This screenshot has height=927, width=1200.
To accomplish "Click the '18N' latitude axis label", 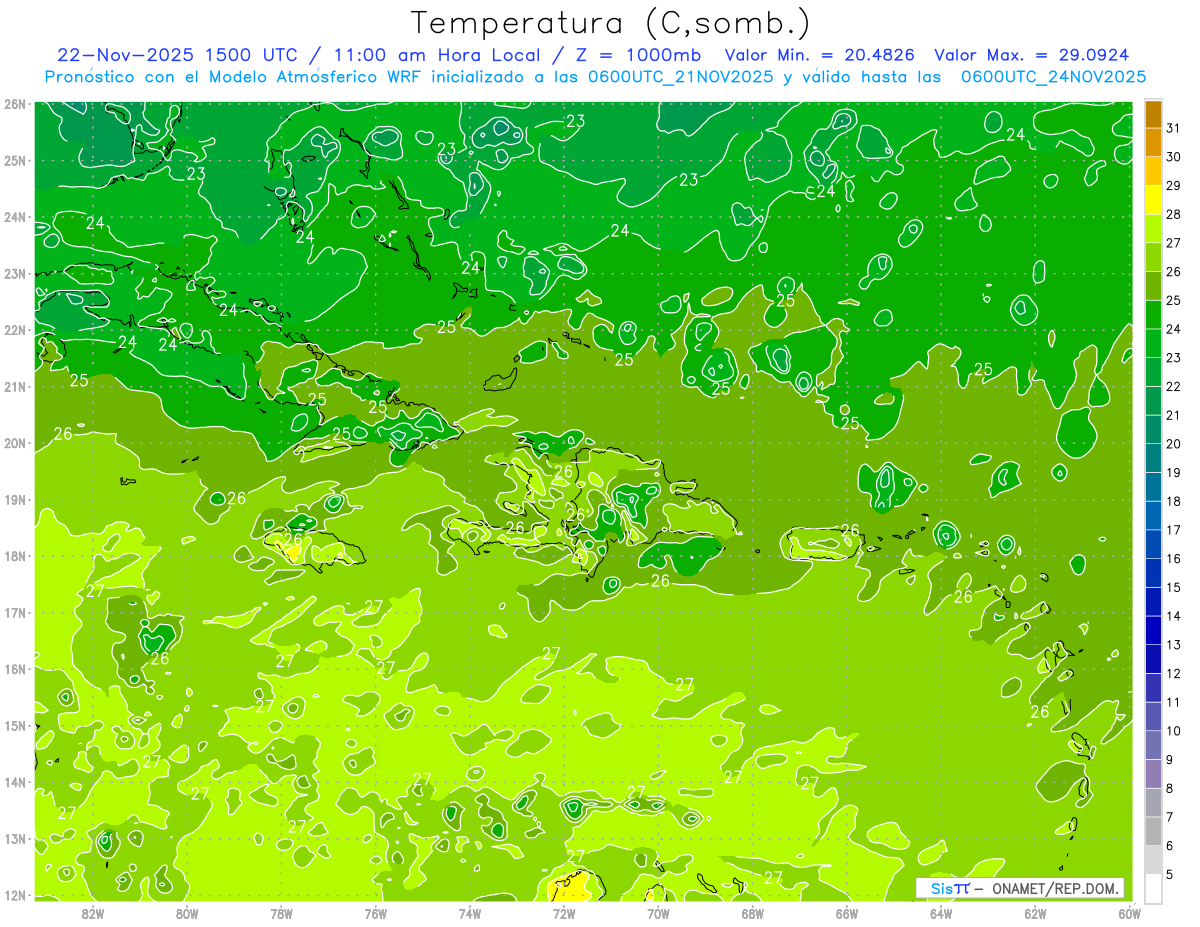I will coord(14,556).
